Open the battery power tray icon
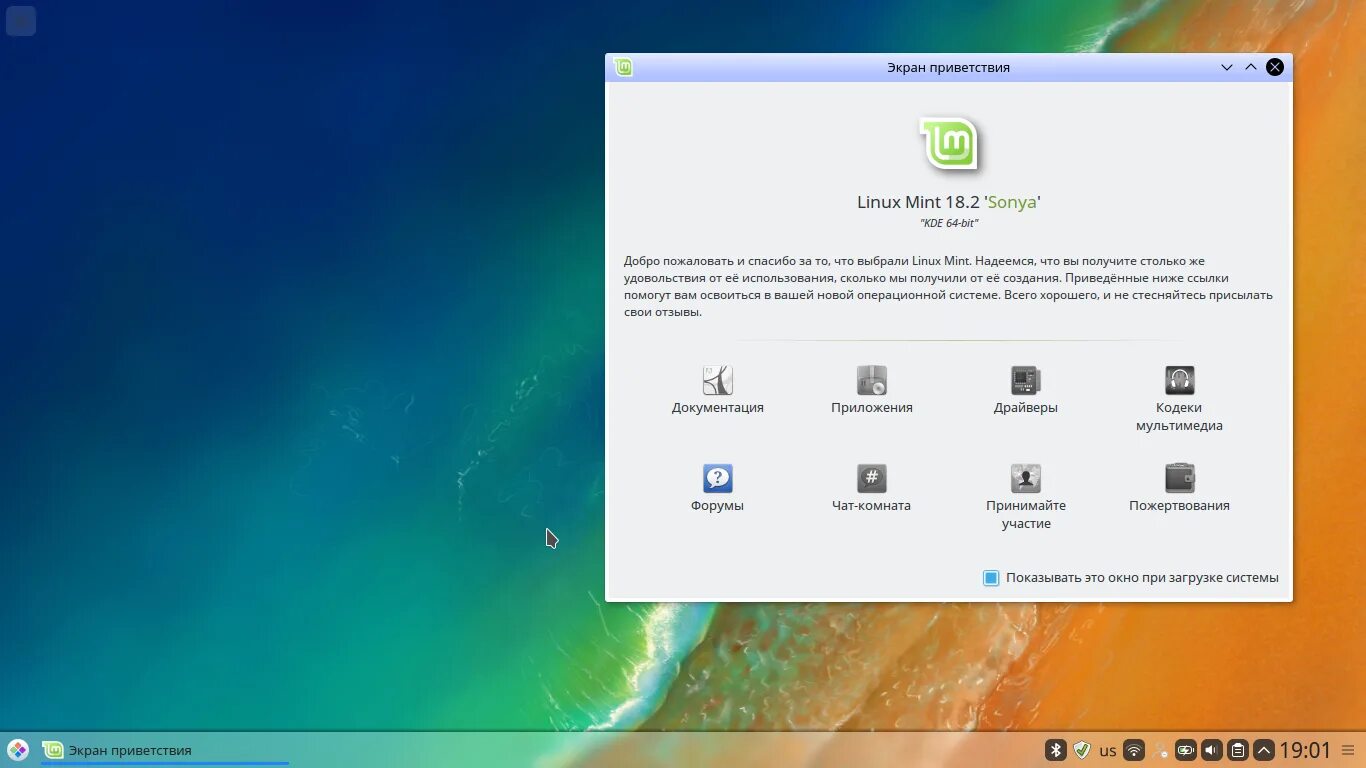This screenshot has width=1366, height=768. coord(1186,750)
